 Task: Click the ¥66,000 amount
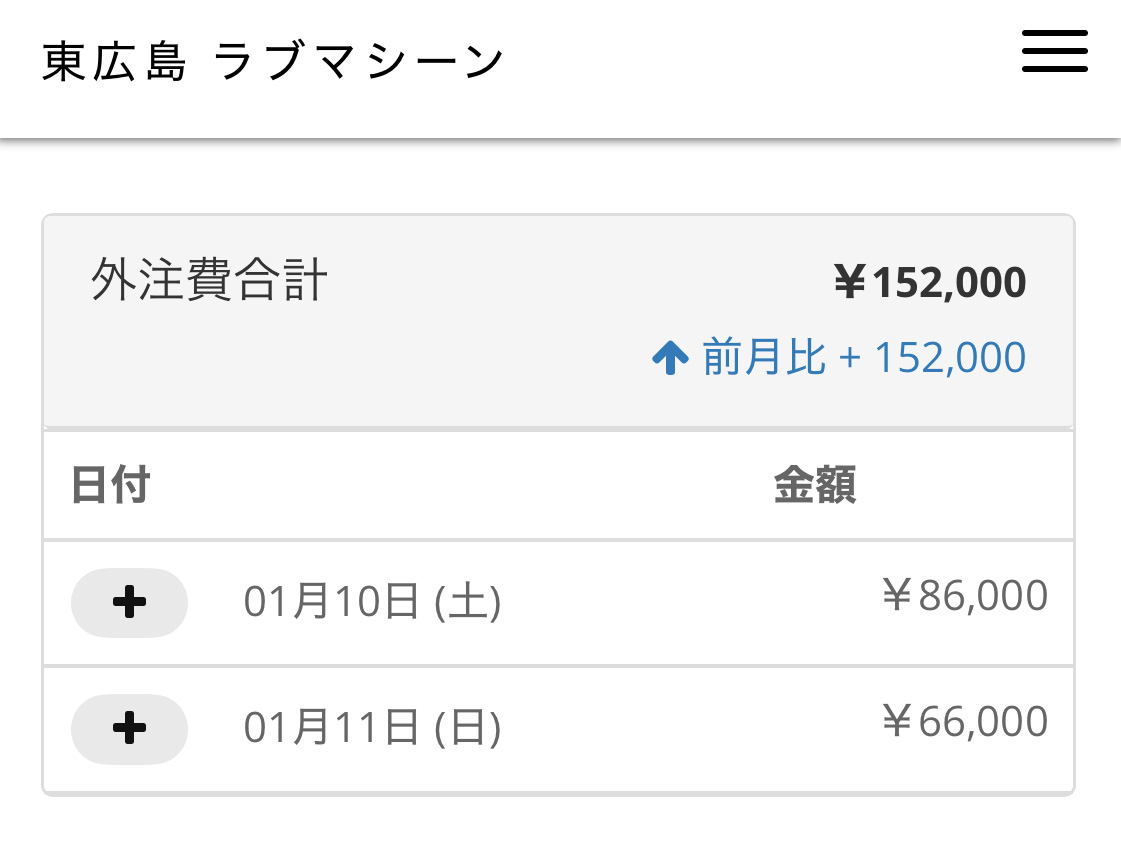tap(964, 722)
